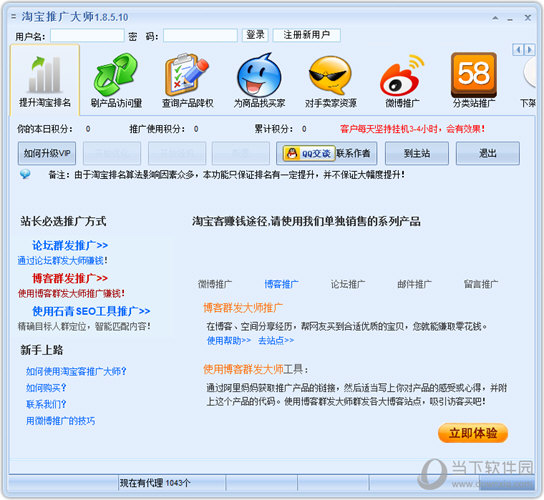The image size is (544, 500).
Task: Click the 推广使用积分 label
Action: tap(157, 129)
